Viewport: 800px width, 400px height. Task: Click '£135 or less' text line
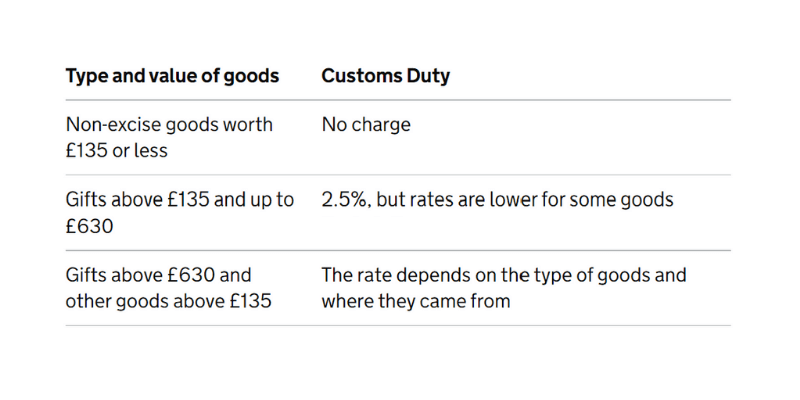[x=116, y=150]
